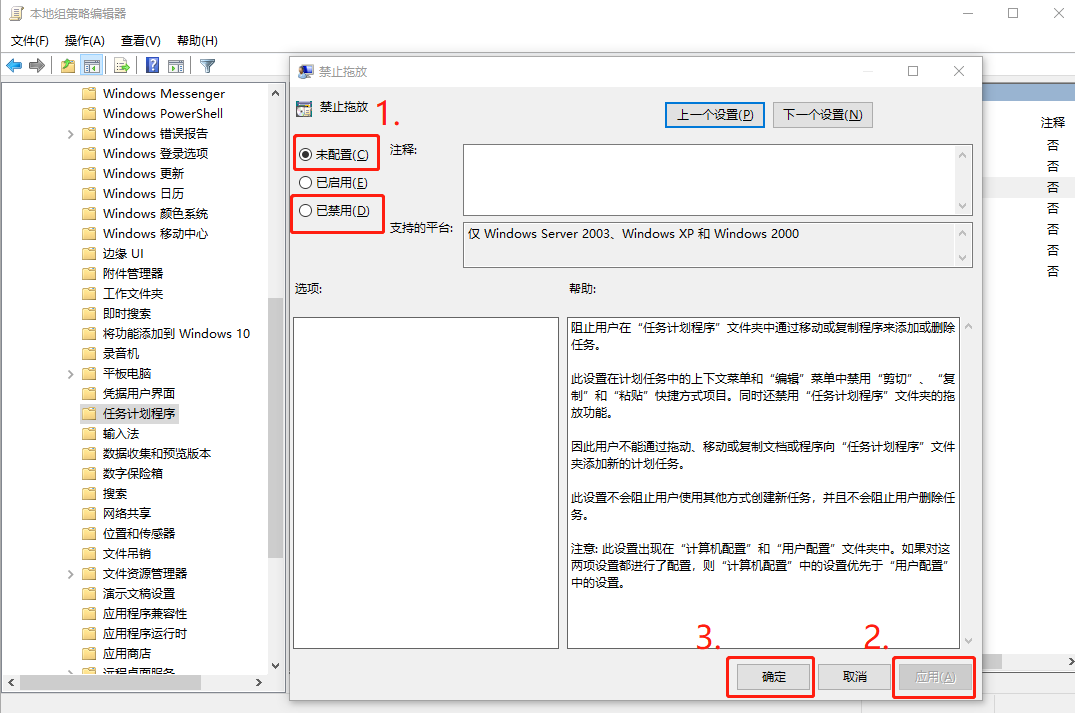The width and height of the screenshot is (1075, 713).
Task: Open the 操作(A) menu
Action: tap(84, 41)
